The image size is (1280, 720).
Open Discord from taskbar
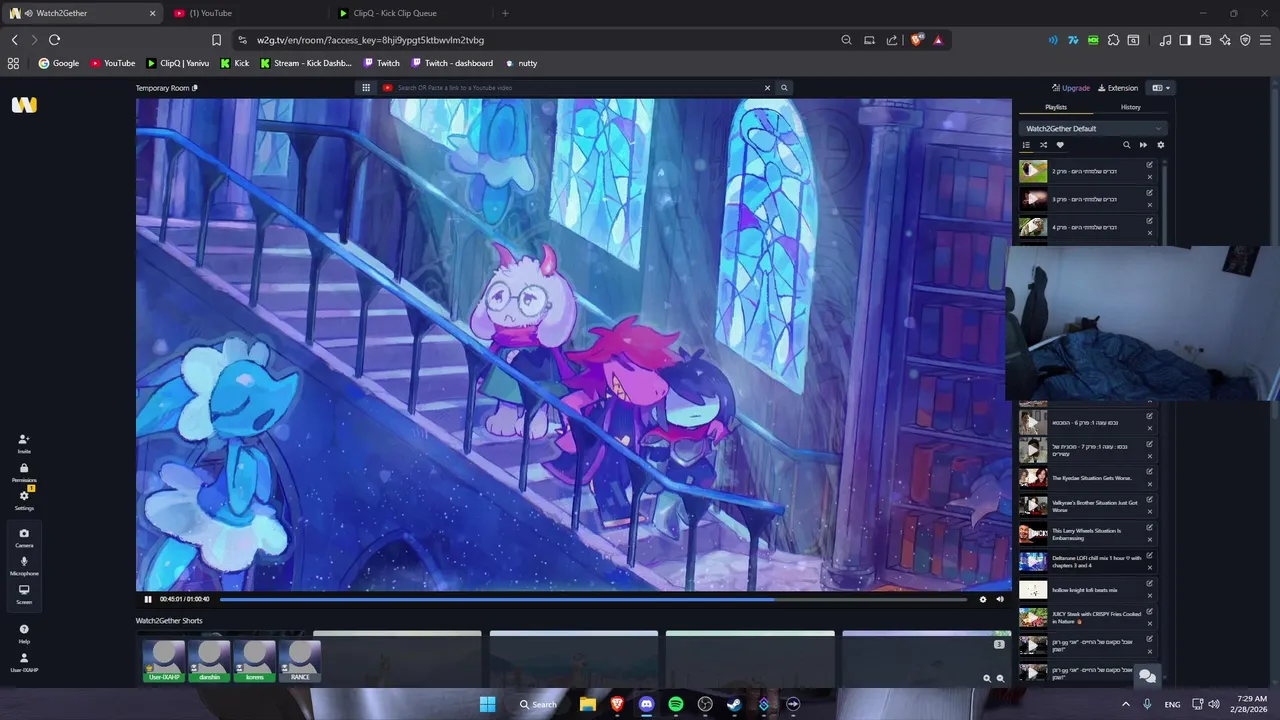[646, 704]
